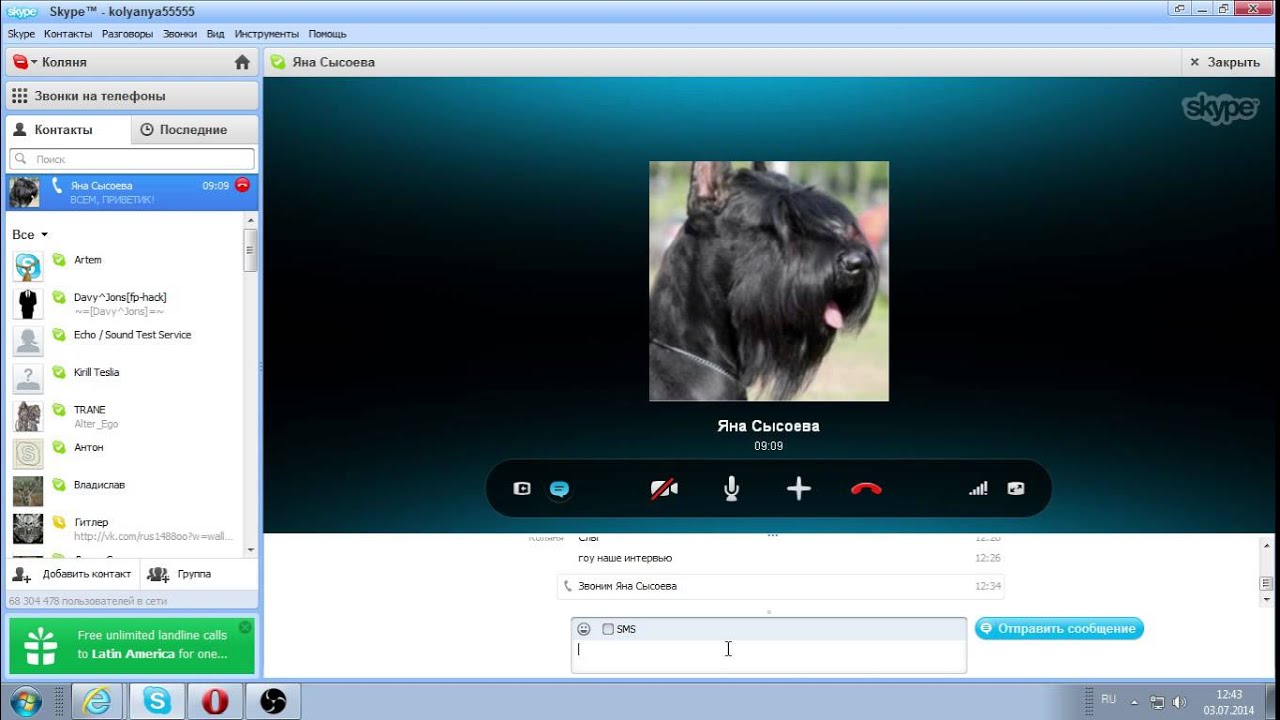Select contact TRANE

(125, 416)
